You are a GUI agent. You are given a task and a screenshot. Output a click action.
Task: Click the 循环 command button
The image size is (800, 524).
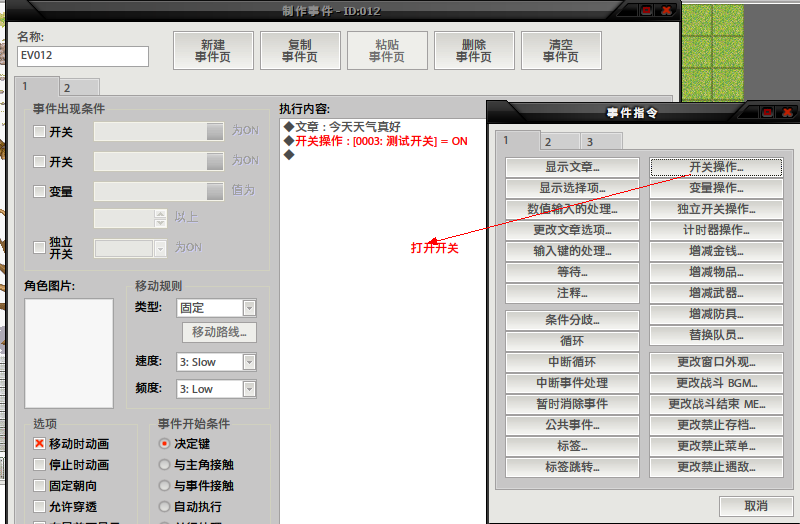pos(572,341)
